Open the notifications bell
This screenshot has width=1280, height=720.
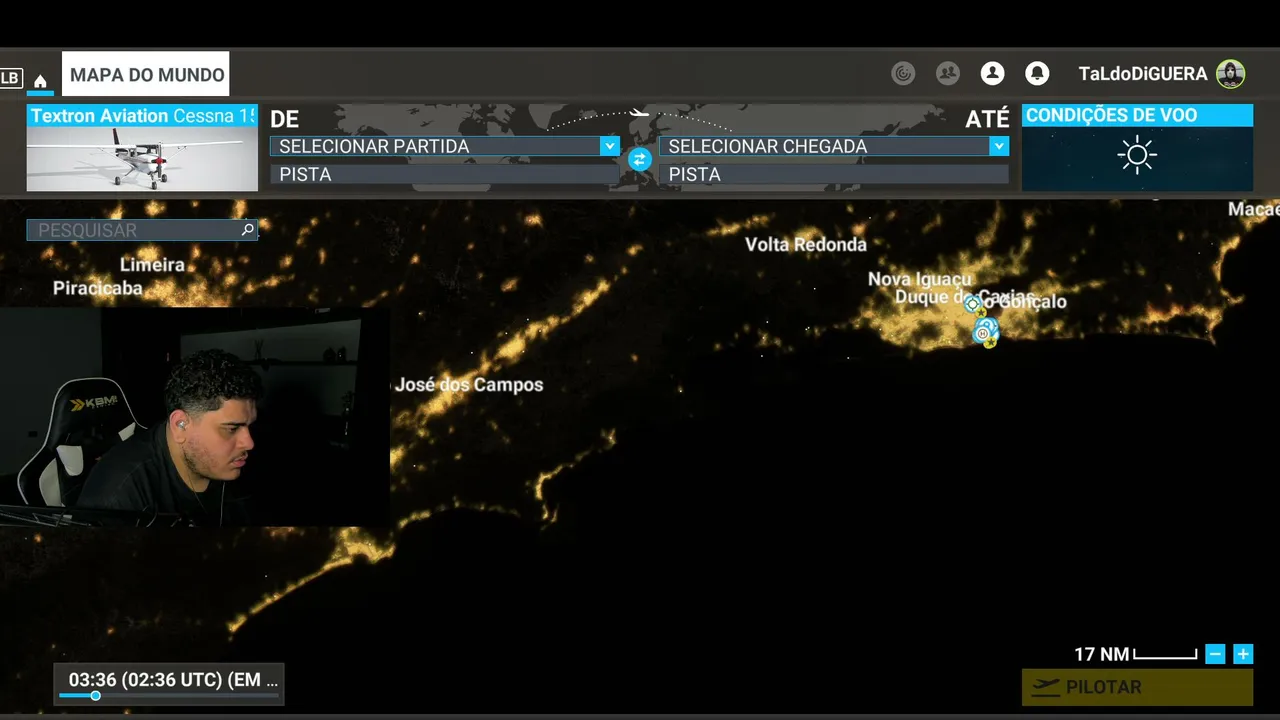(x=1037, y=73)
